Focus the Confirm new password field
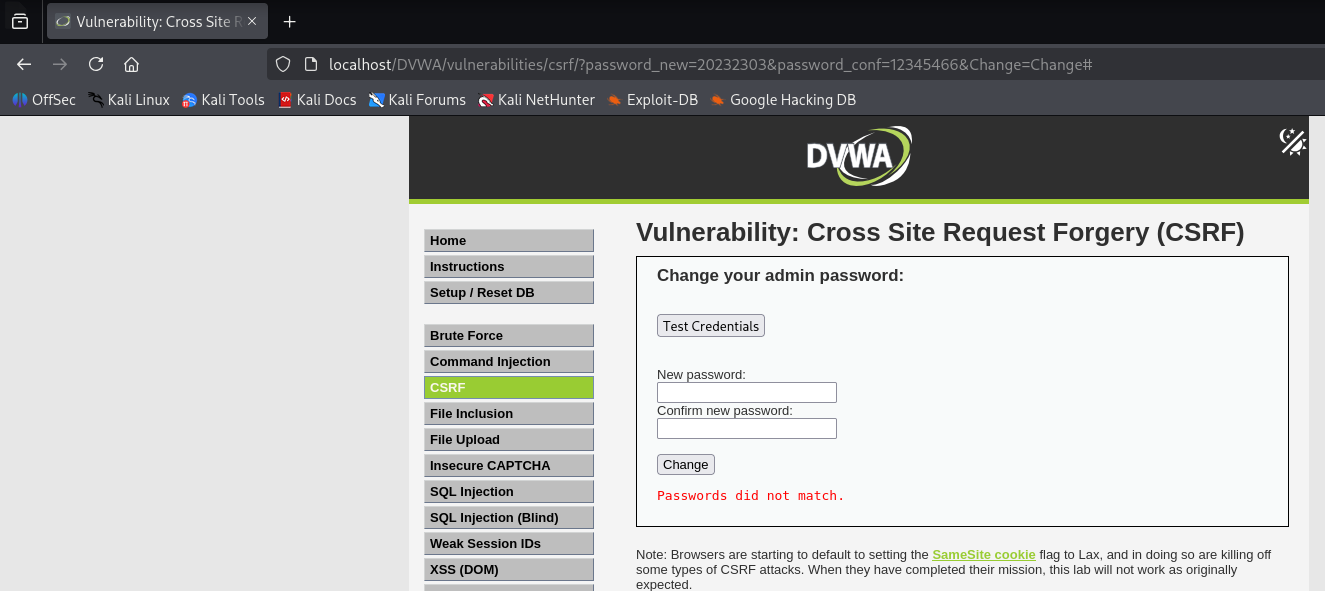Viewport: 1325px width, 591px height. [747, 429]
